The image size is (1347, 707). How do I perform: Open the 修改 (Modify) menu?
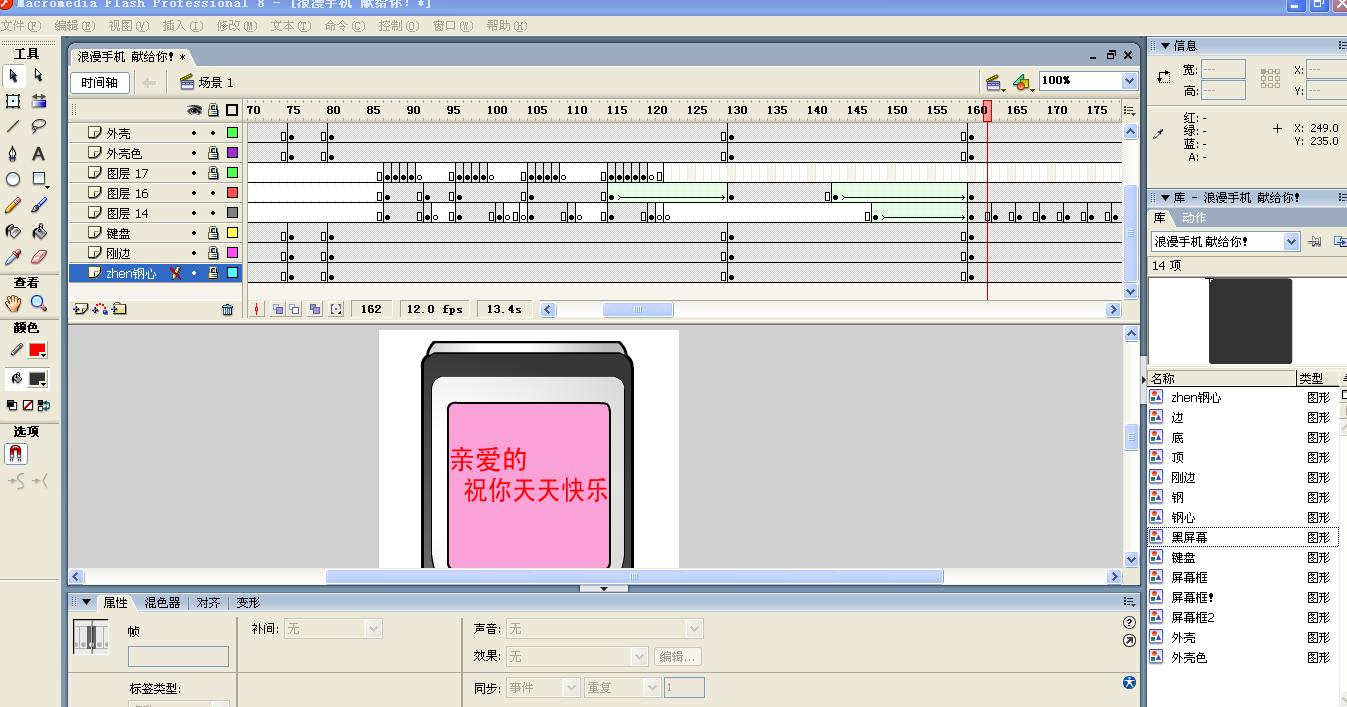click(x=236, y=26)
